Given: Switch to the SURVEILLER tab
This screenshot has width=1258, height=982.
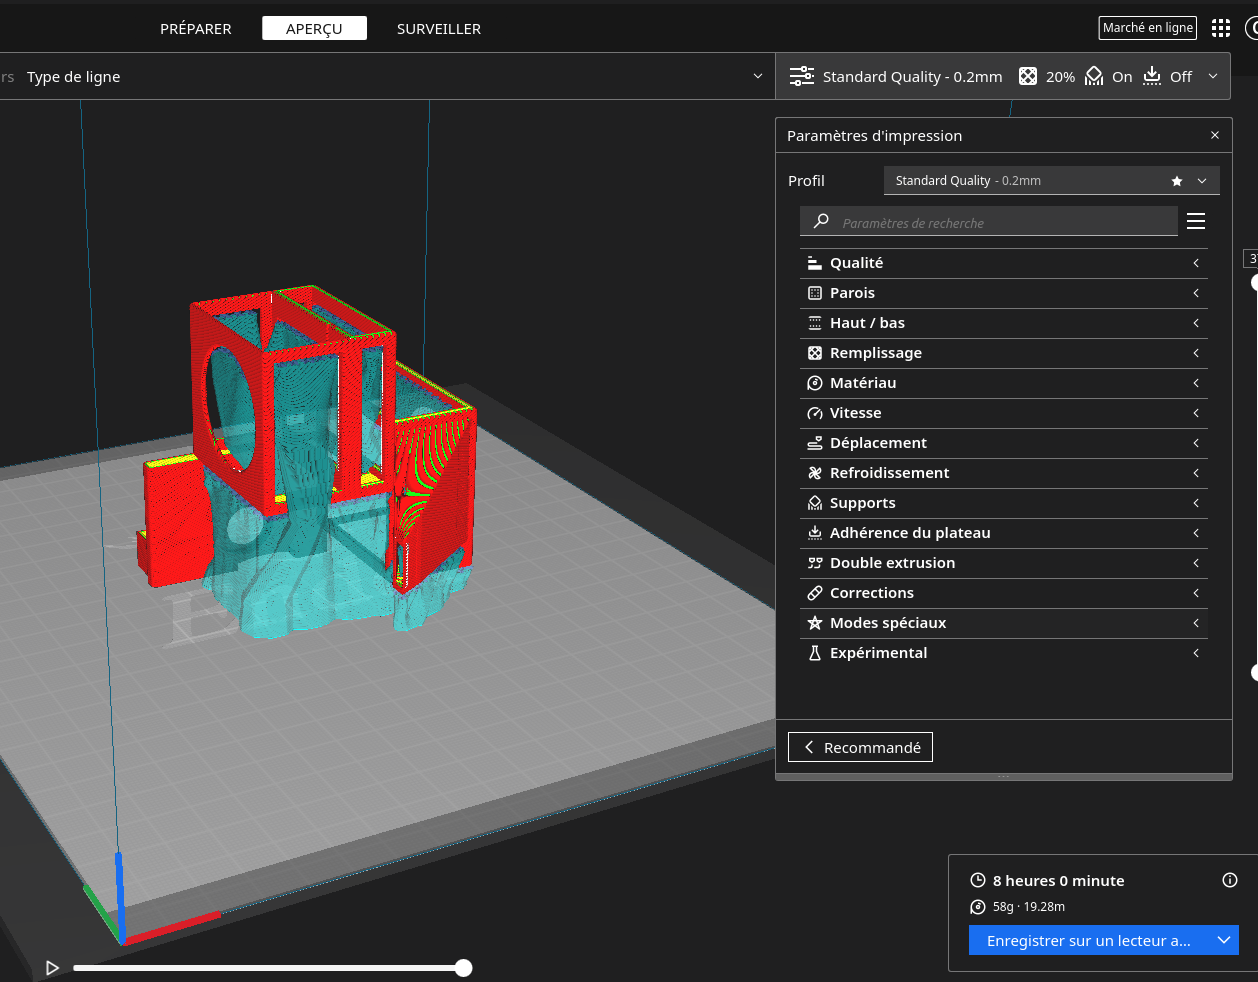Looking at the screenshot, I should [439, 29].
